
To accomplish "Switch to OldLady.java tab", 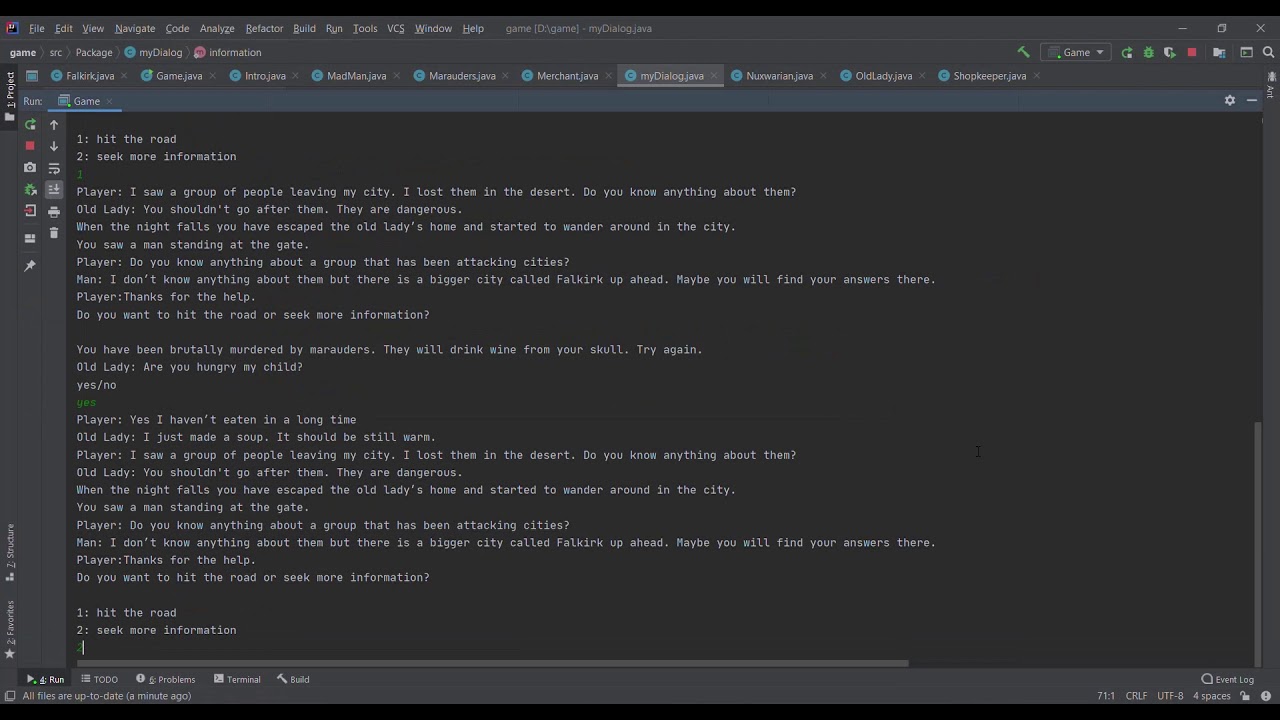I will (x=883, y=76).
